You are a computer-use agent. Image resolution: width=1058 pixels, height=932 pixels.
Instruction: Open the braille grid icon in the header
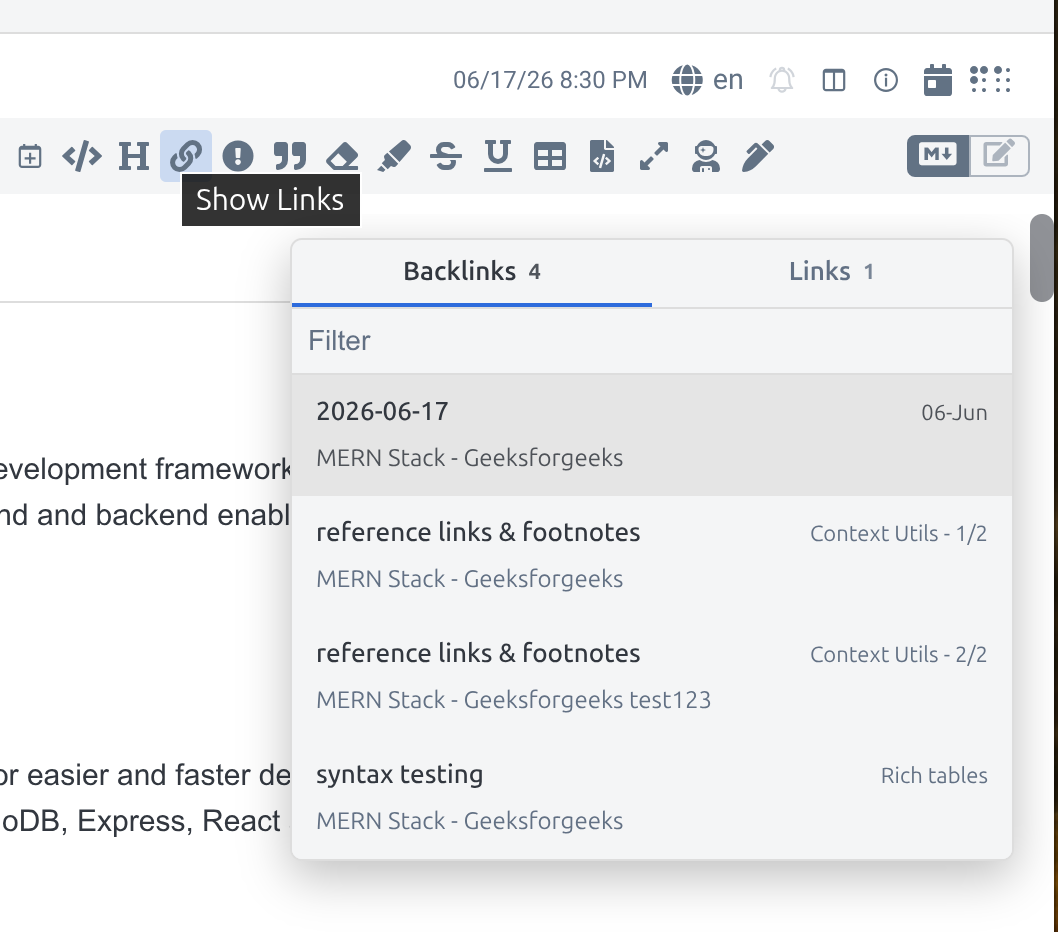[990, 80]
